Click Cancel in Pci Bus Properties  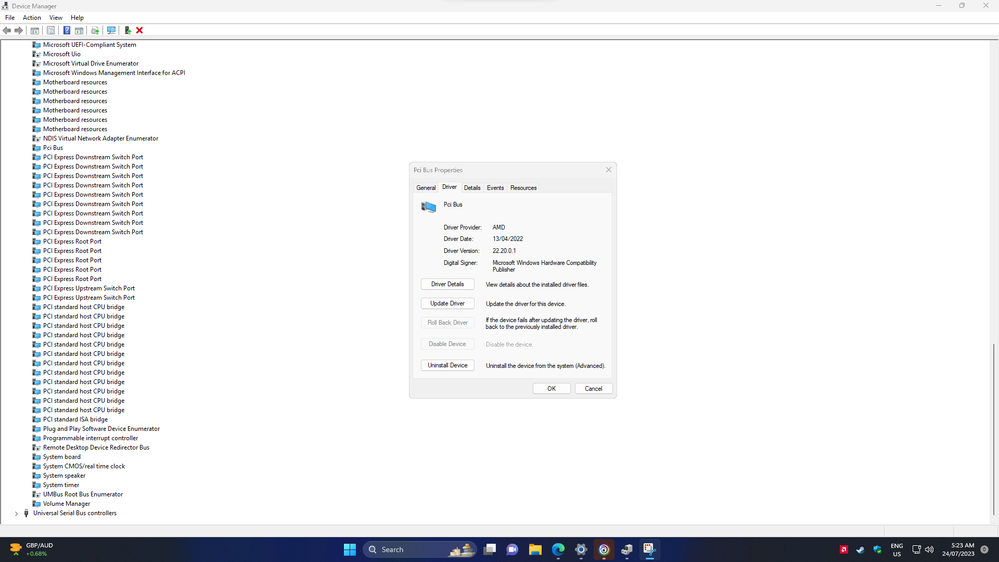(x=593, y=389)
